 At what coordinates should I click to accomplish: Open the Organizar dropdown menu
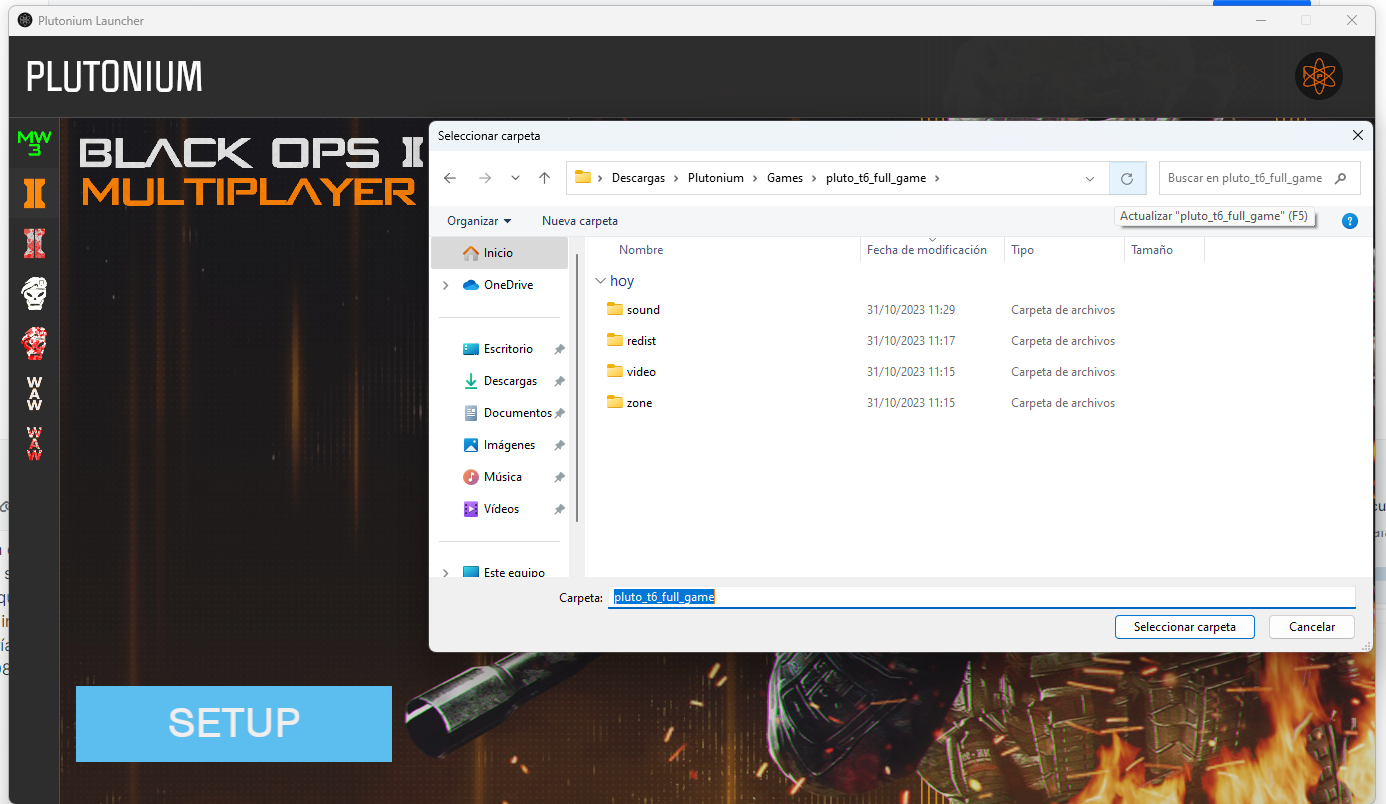click(479, 221)
